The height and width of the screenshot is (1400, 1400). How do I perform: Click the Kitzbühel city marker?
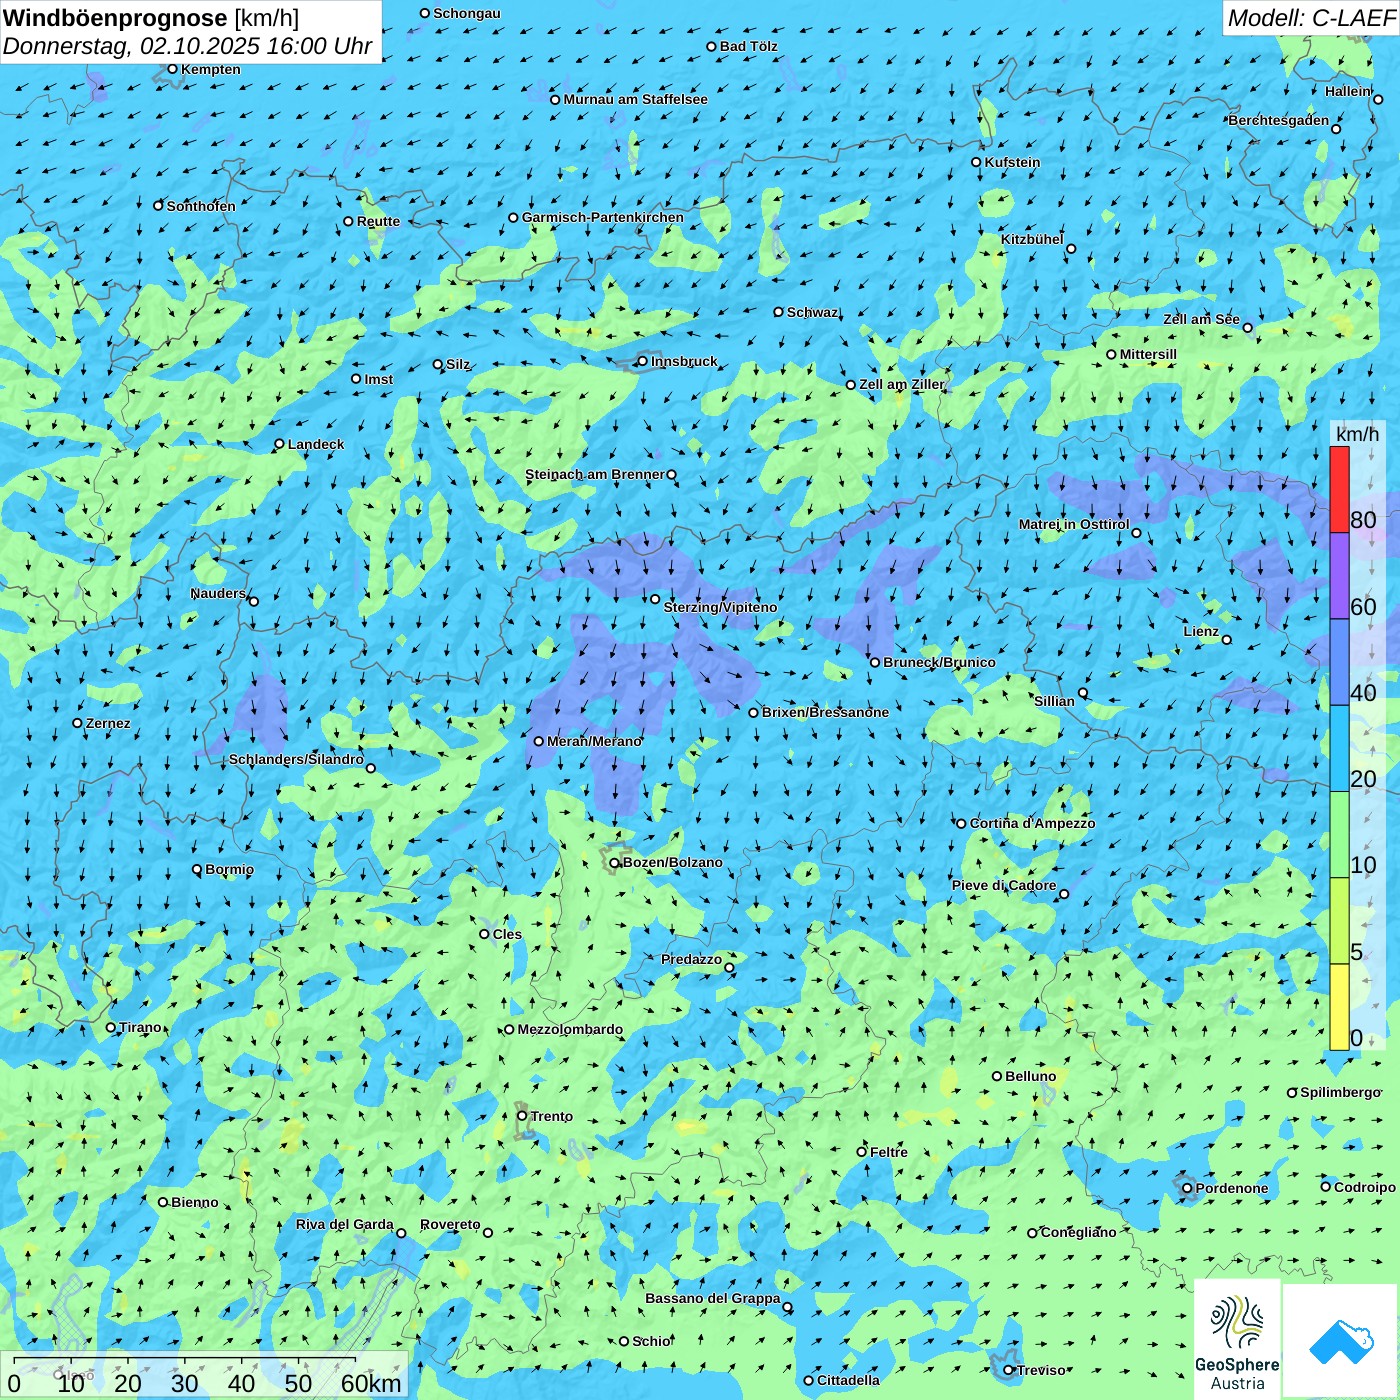tap(1071, 249)
